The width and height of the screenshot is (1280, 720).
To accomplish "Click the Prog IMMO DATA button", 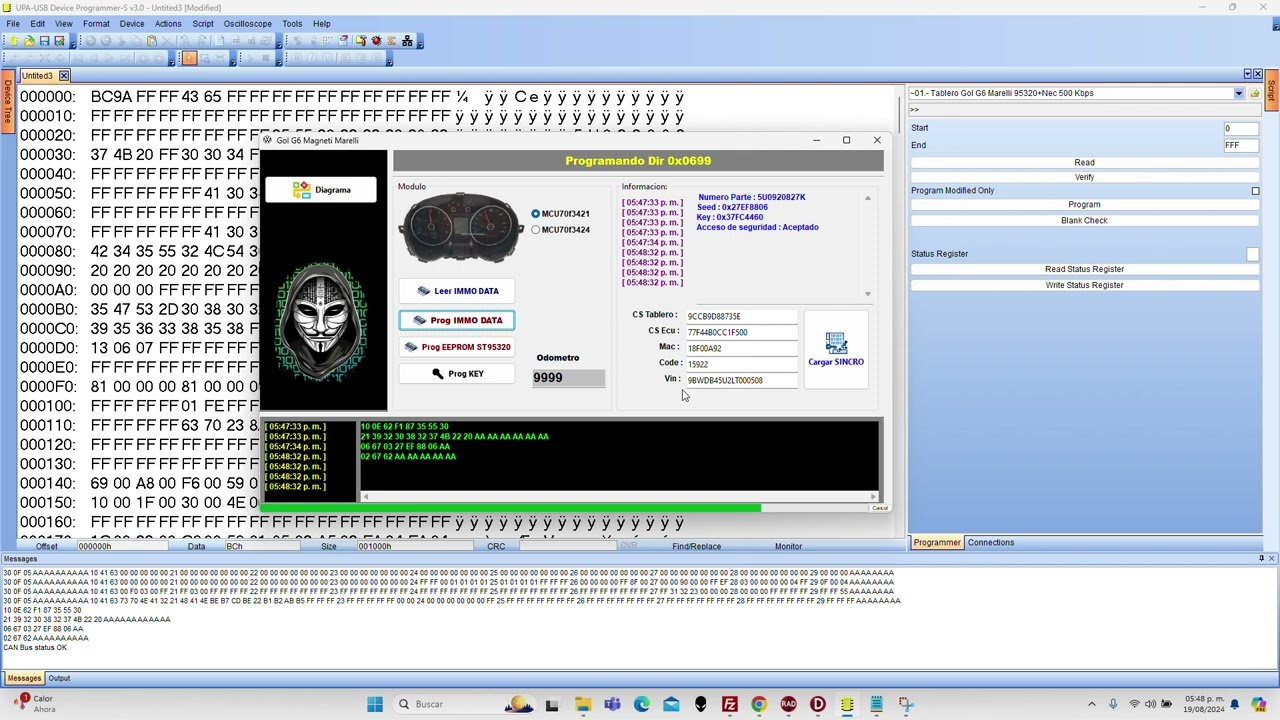I will 457,320.
